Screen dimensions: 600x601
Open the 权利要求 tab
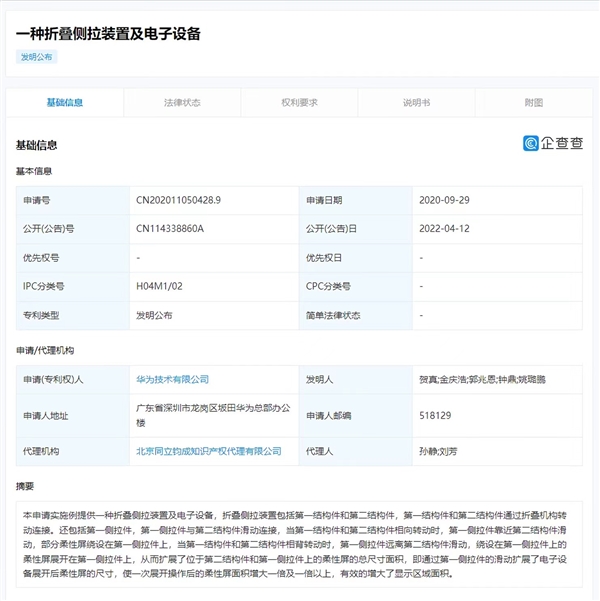click(300, 102)
